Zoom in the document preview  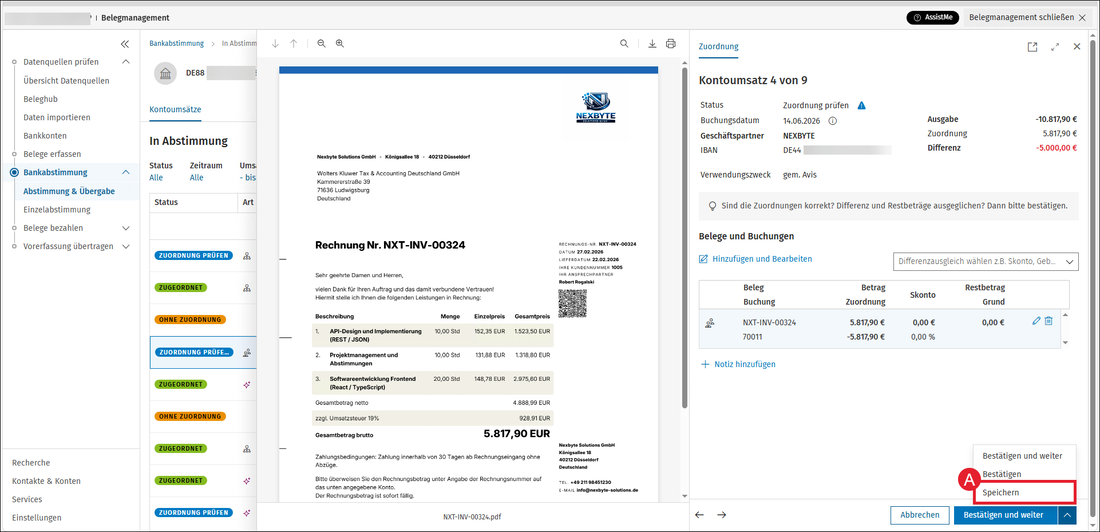[340, 44]
